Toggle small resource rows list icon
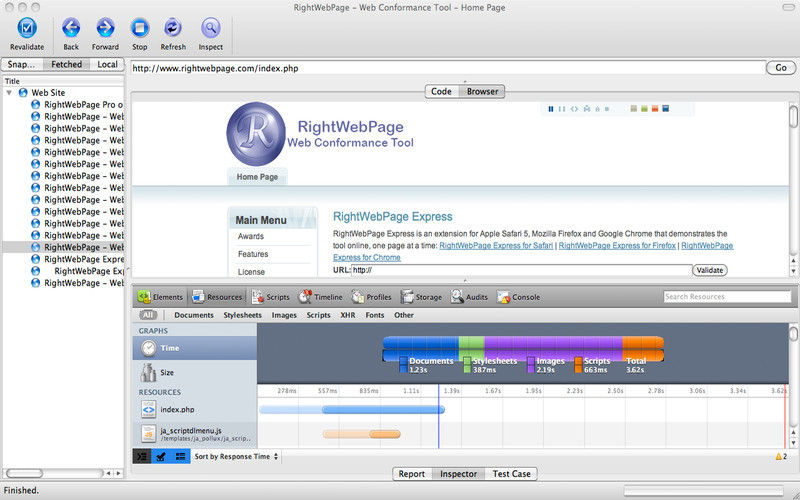800x500 pixels. click(x=180, y=457)
